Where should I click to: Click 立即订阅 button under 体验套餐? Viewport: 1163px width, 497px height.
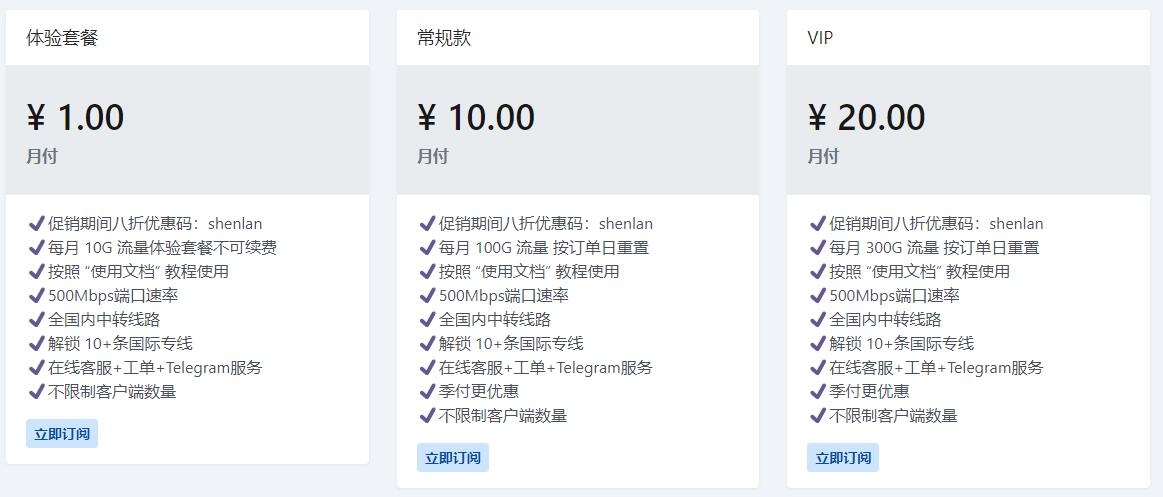(x=62, y=434)
